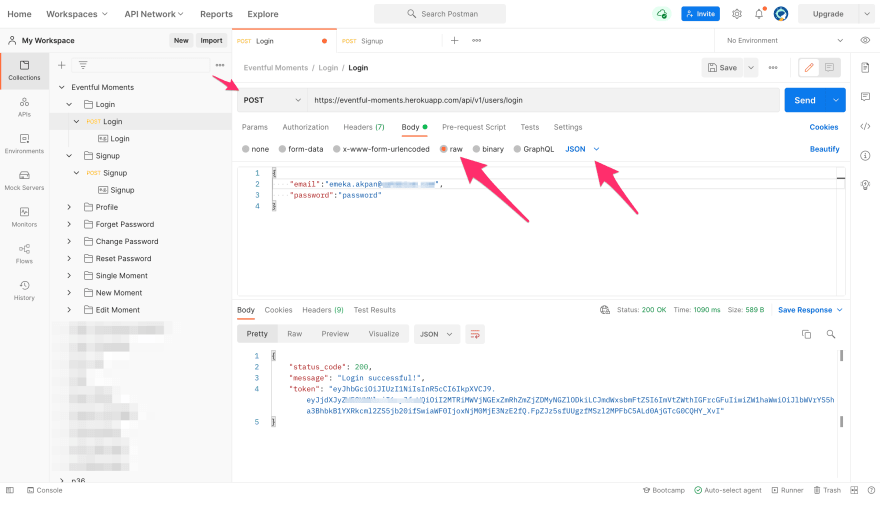Toggle response line wrap icon
The height and width of the screenshot is (510, 880).
pos(475,334)
